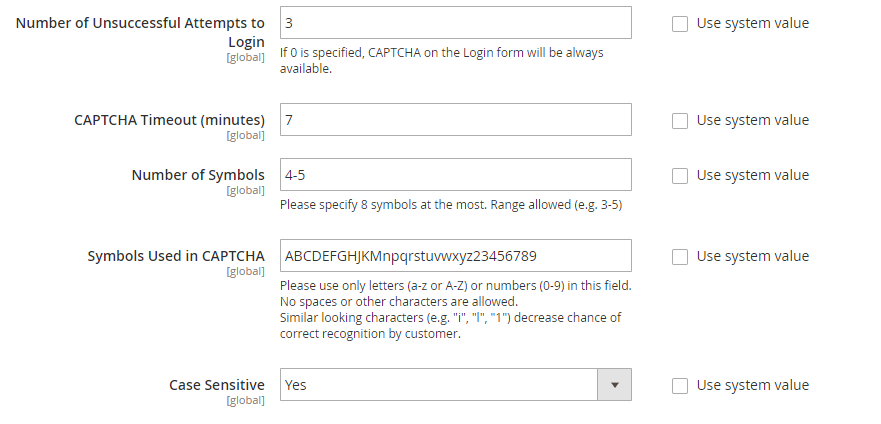This screenshot has width=881, height=424.
Task: Click the 'Symbols Used in CAPTCHA' label
Action: tap(176, 256)
